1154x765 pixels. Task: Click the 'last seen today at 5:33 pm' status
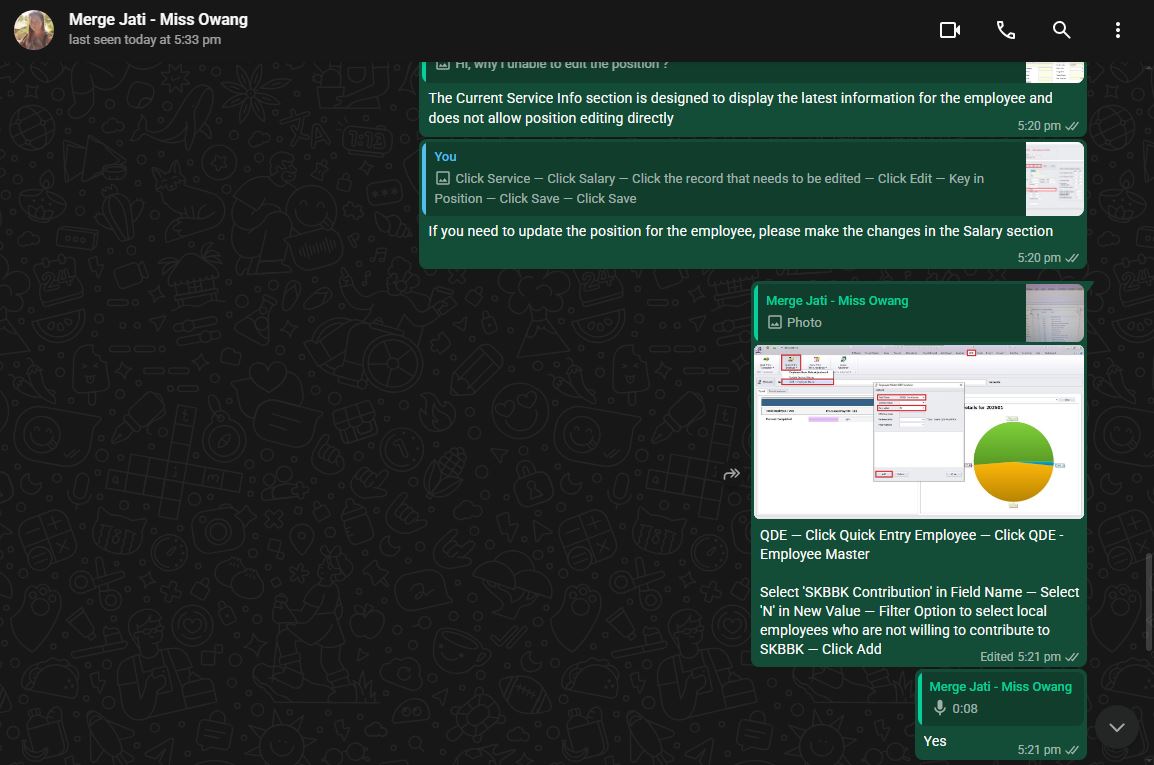(145, 40)
